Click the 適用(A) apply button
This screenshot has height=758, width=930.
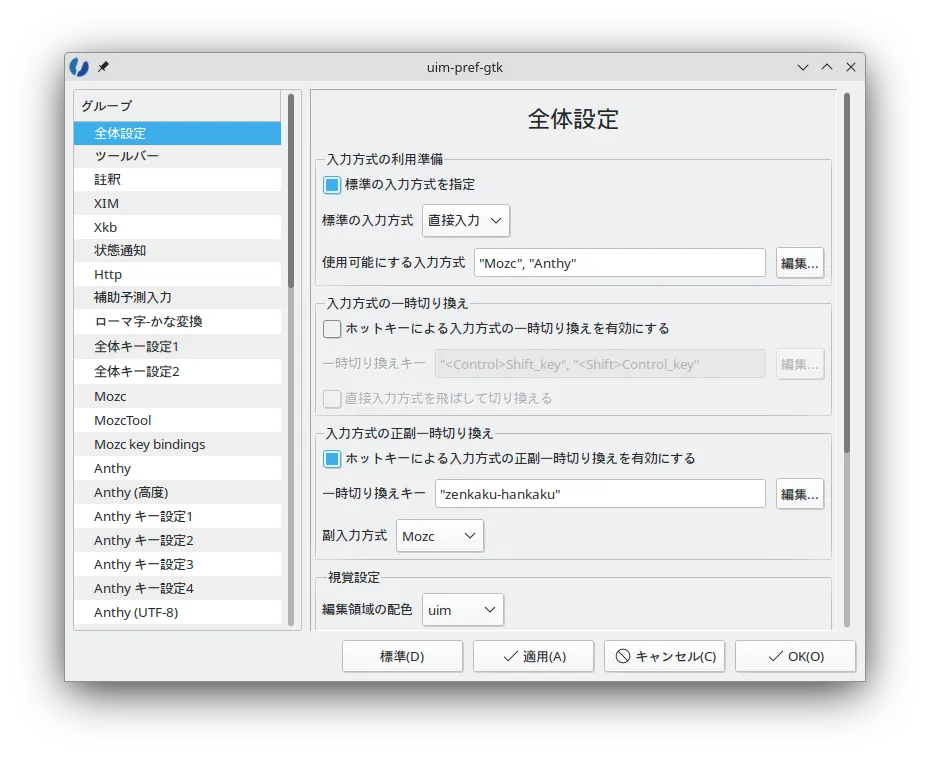coord(533,656)
